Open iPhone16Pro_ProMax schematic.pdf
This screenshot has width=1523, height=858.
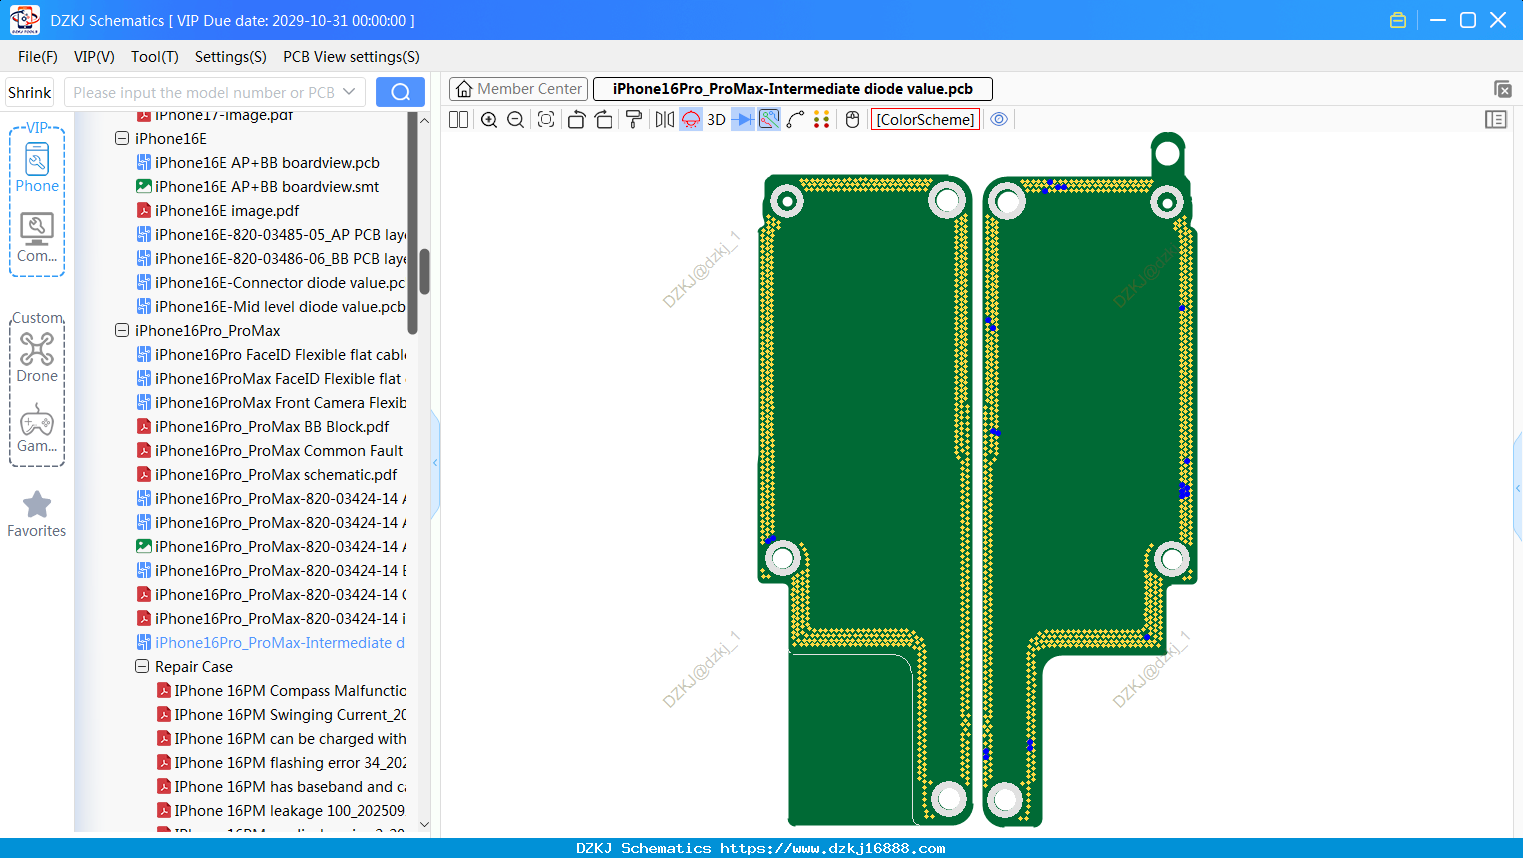coord(276,475)
